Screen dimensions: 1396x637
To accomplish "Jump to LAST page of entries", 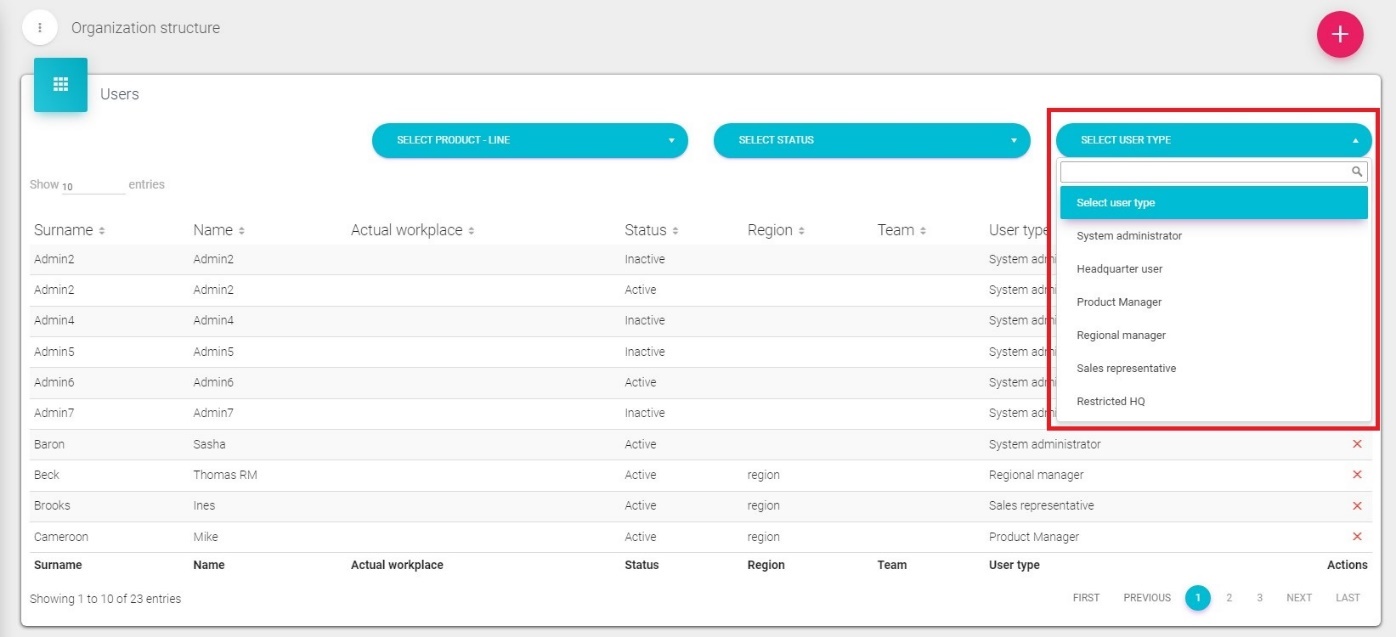I will coord(1347,598).
